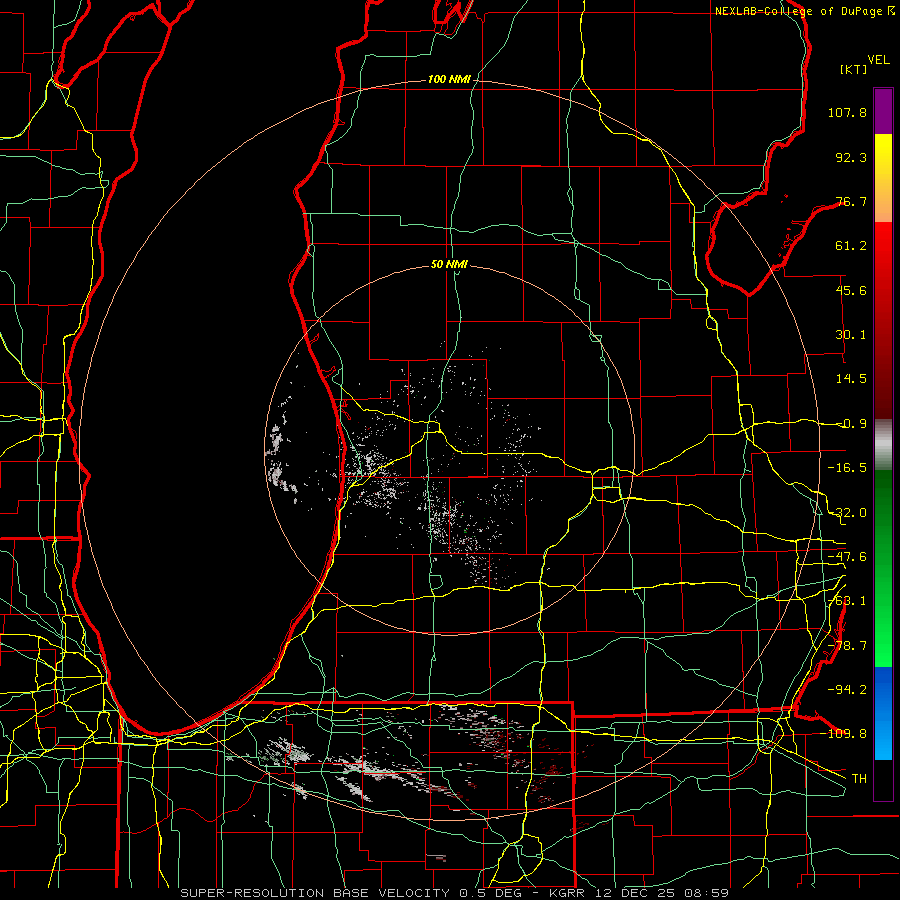Click the -47.6 legend value
This screenshot has width=900, height=900.
tap(847, 557)
